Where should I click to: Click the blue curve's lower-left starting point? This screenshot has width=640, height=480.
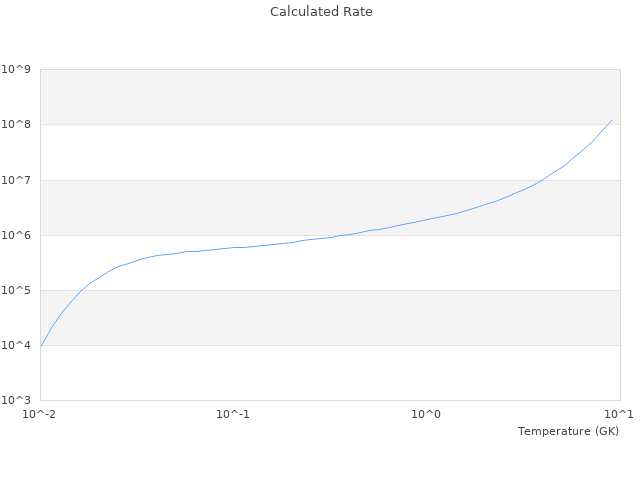[41, 346]
